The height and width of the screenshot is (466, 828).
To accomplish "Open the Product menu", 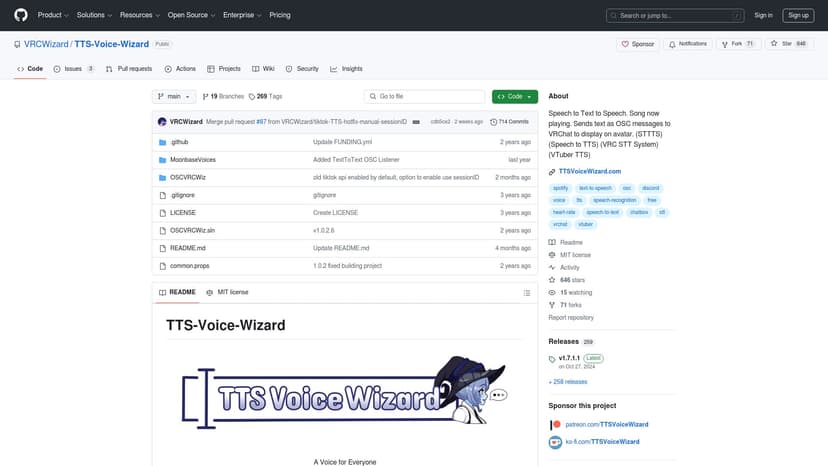I will click(53, 15).
